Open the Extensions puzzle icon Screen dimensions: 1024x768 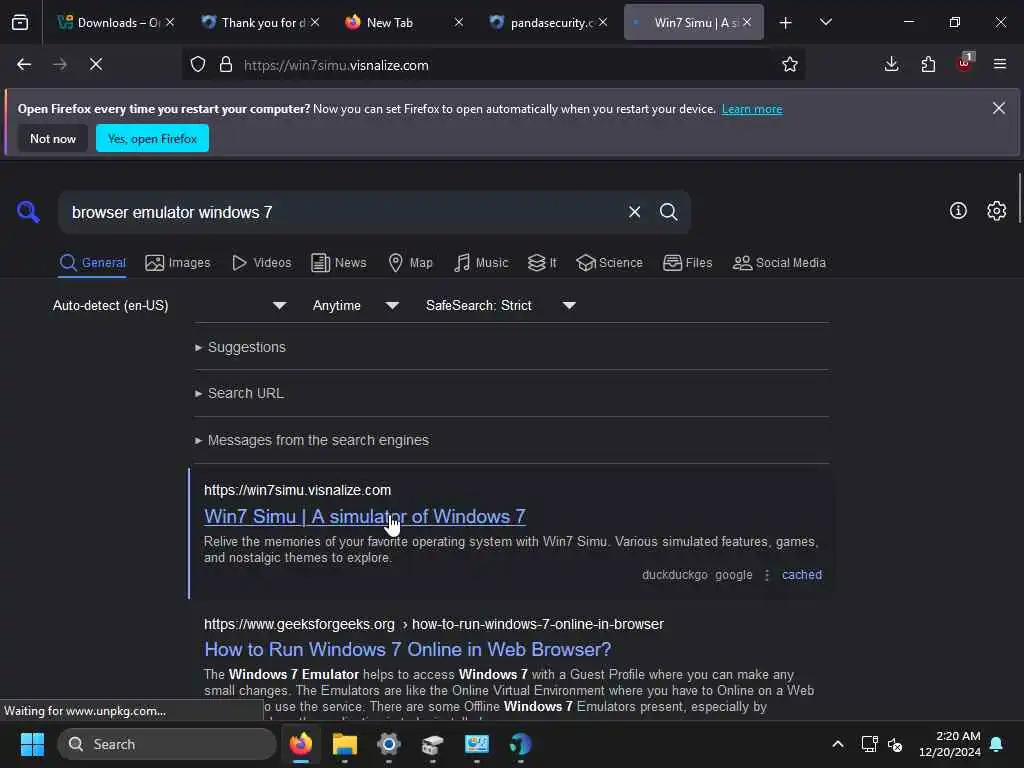(x=928, y=65)
